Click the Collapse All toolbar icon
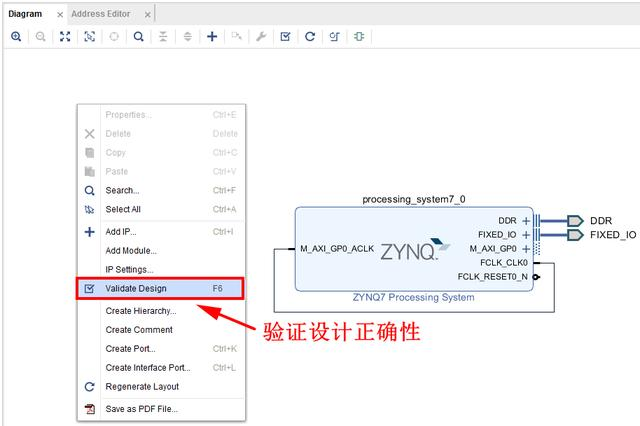This screenshot has height=426, width=640. click(x=163, y=37)
